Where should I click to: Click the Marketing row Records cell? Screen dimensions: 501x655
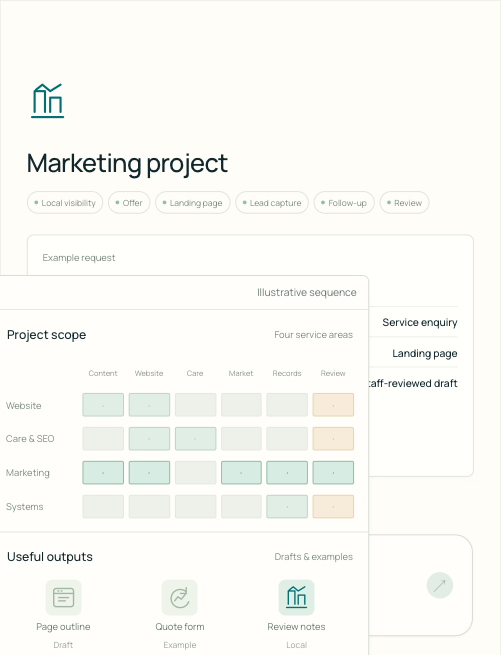pyautogui.click(x=287, y=472)
